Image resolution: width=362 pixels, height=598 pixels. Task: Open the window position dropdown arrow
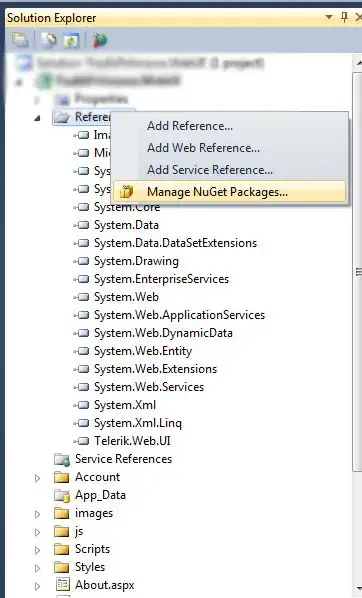[x=328, y=17]
